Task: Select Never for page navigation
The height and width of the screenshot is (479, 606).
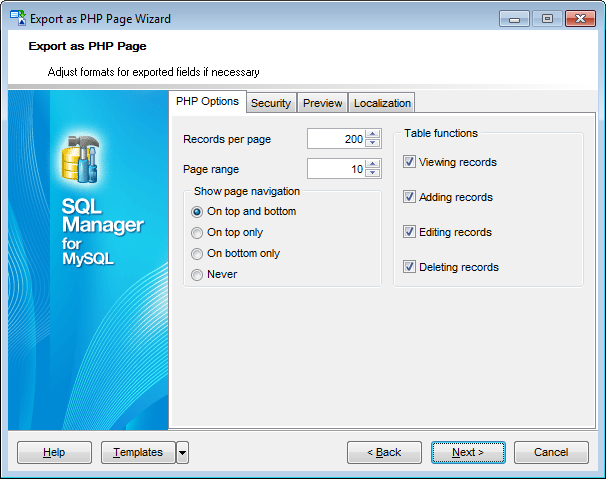Action: (197, 274)
